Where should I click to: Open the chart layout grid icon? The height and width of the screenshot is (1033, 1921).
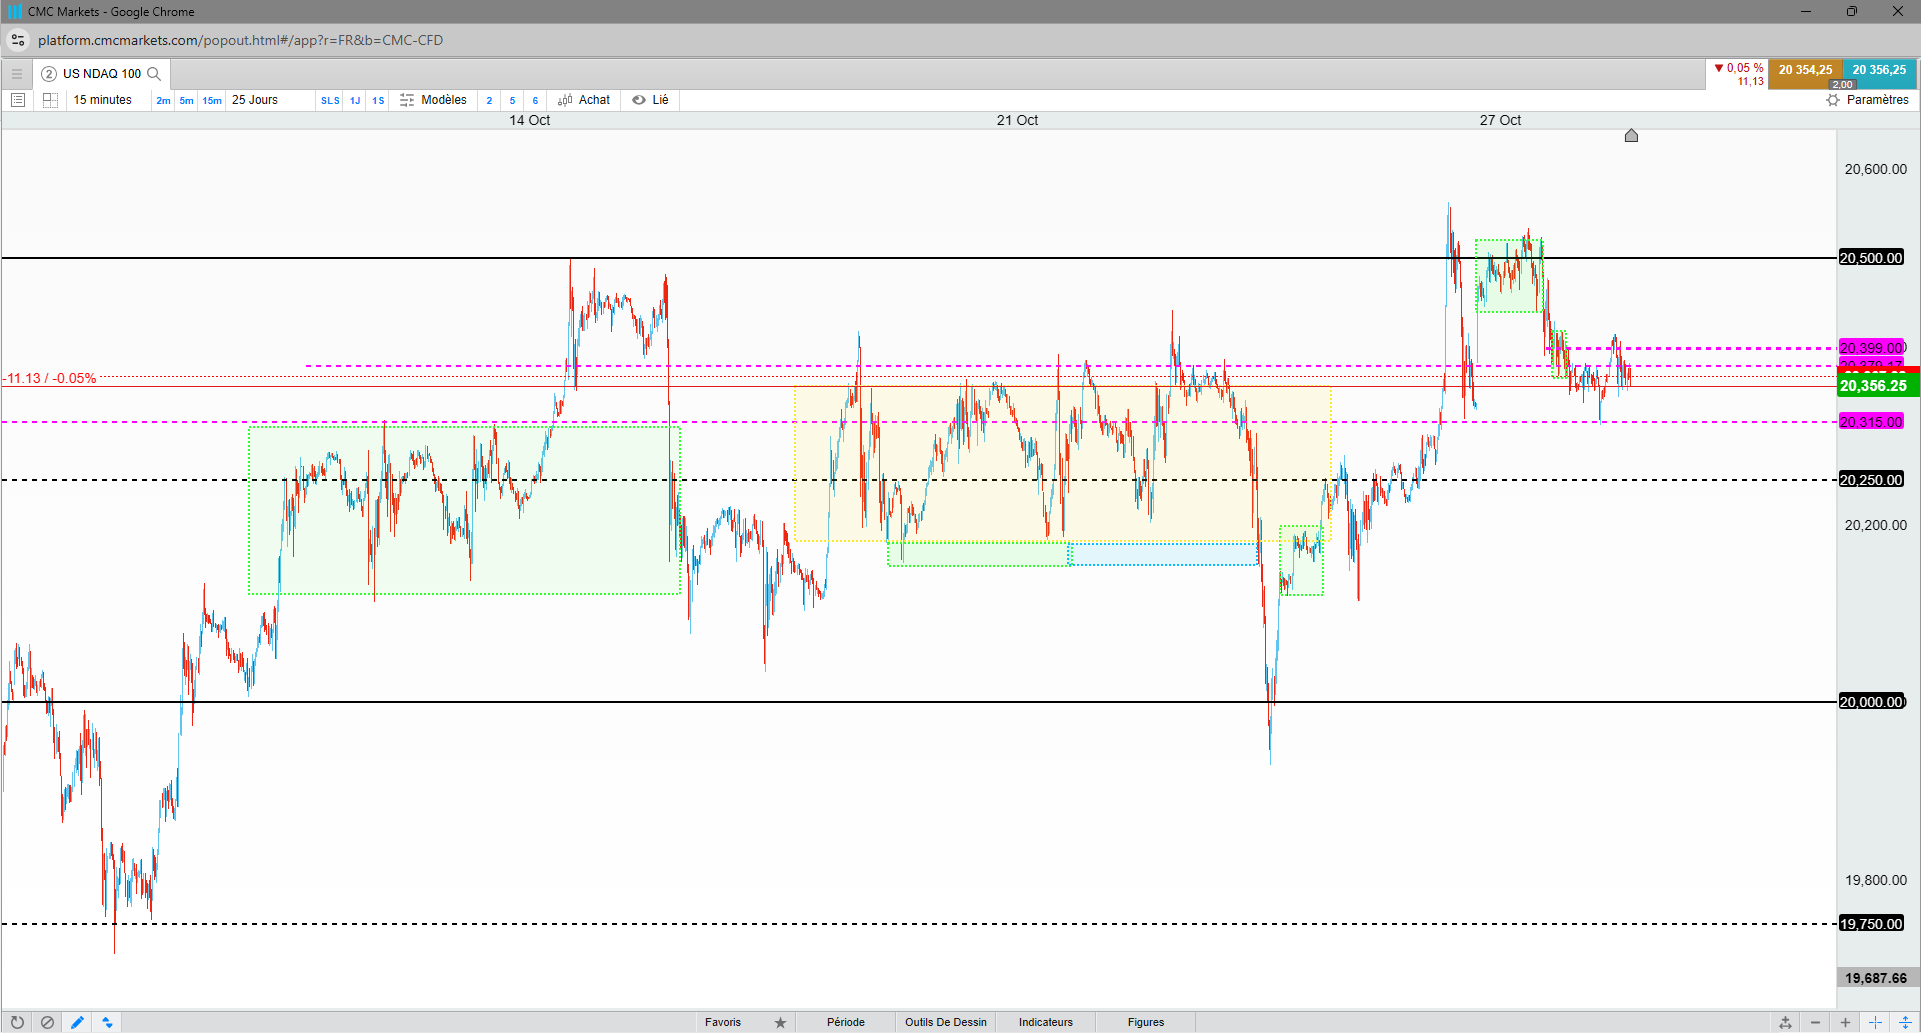(x=50, y=100)
